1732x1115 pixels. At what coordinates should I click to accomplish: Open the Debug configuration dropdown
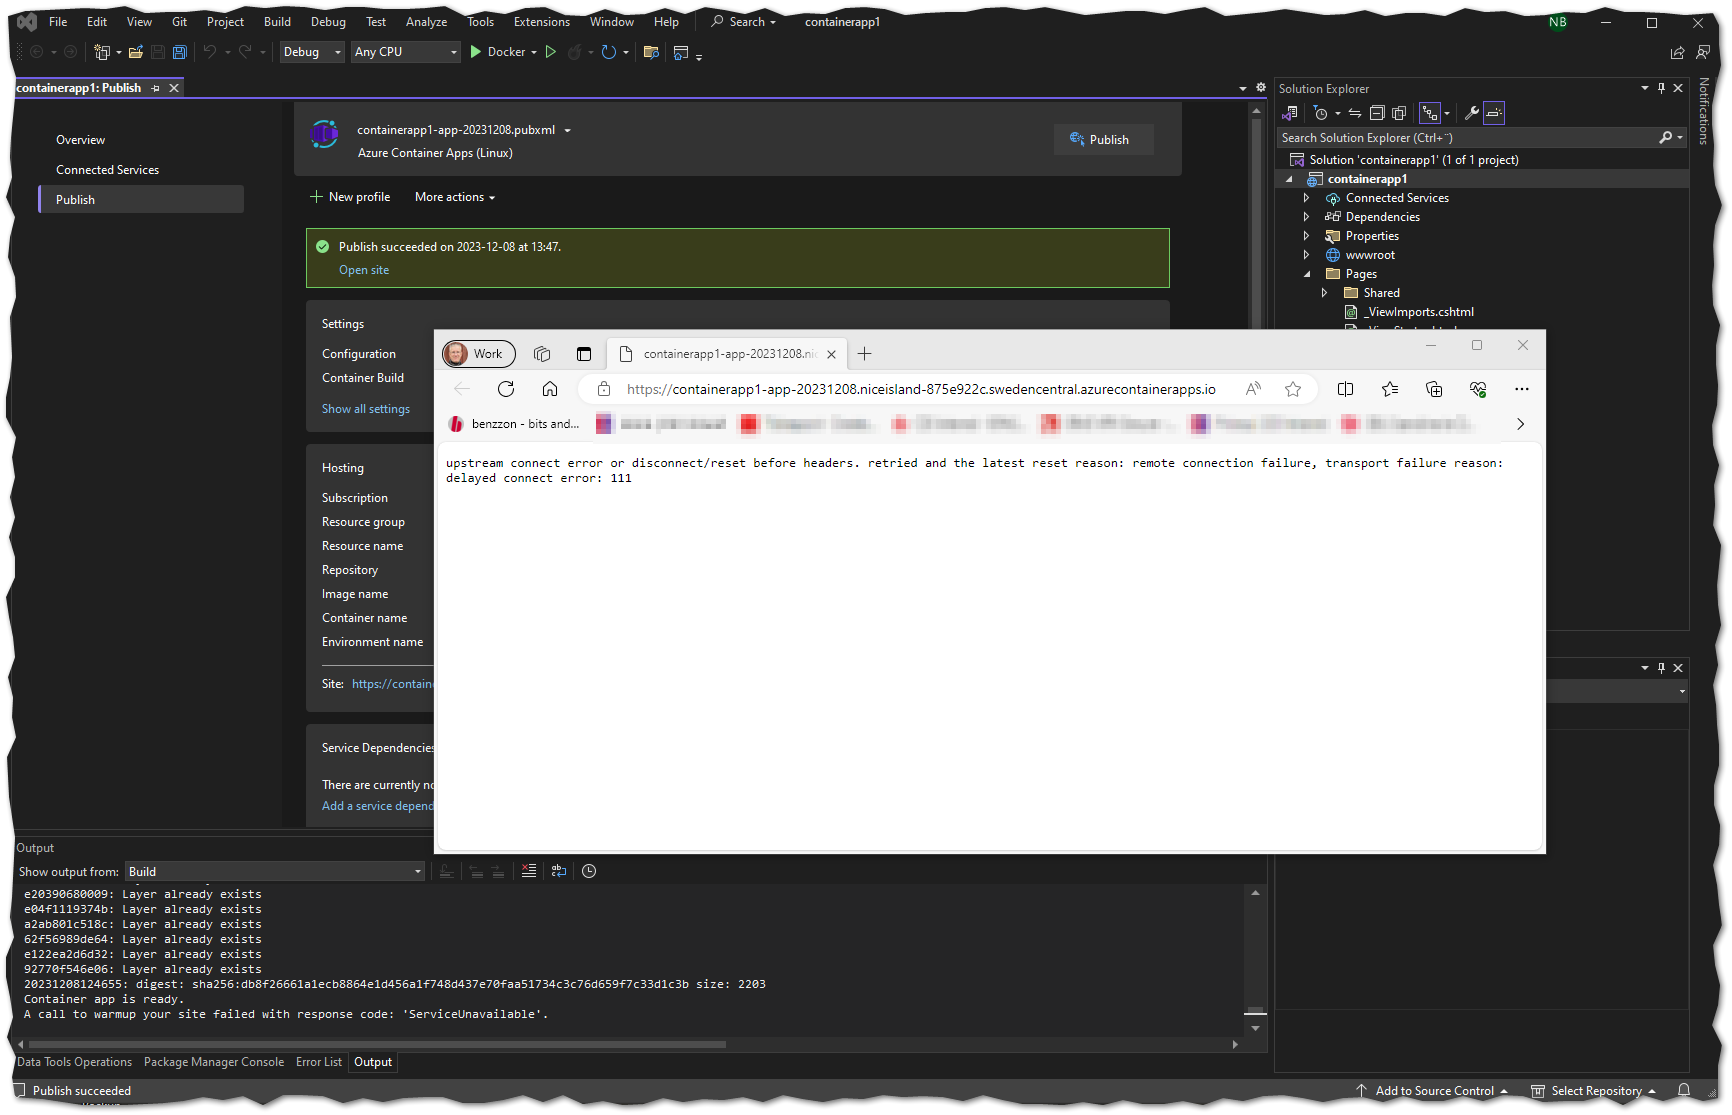click(312, 52)
